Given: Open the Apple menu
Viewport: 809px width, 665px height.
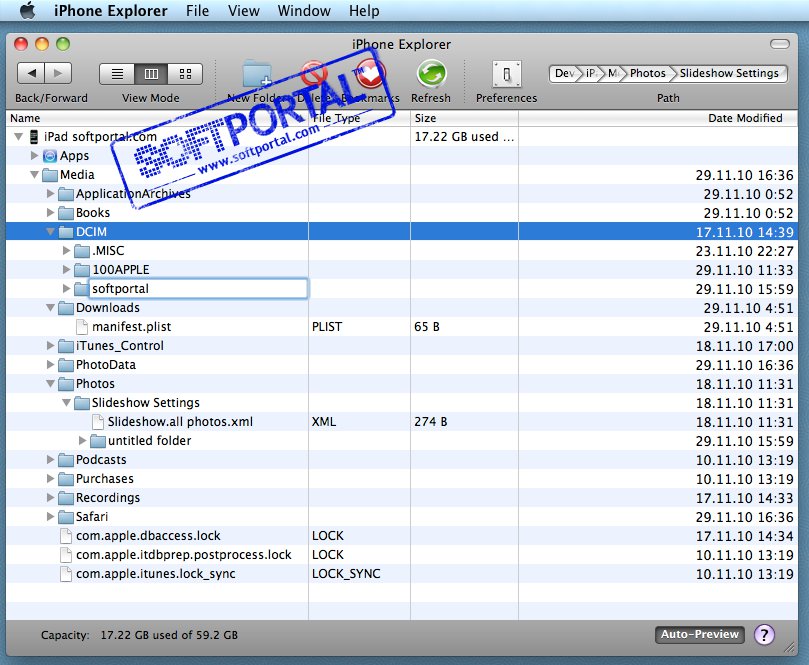Looking at the screenshot, I should (27, 10).
